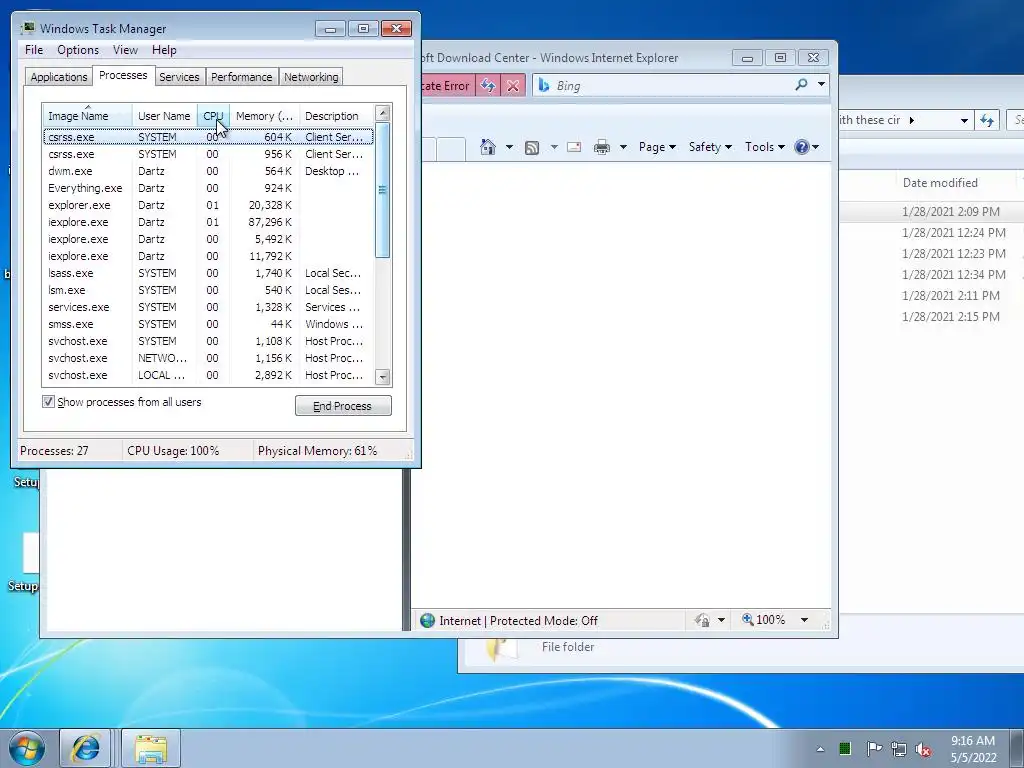Select the Processes tab
The width and height of the screenshot is (1024, 768).
pyautogui.click(x=123, y=75)
